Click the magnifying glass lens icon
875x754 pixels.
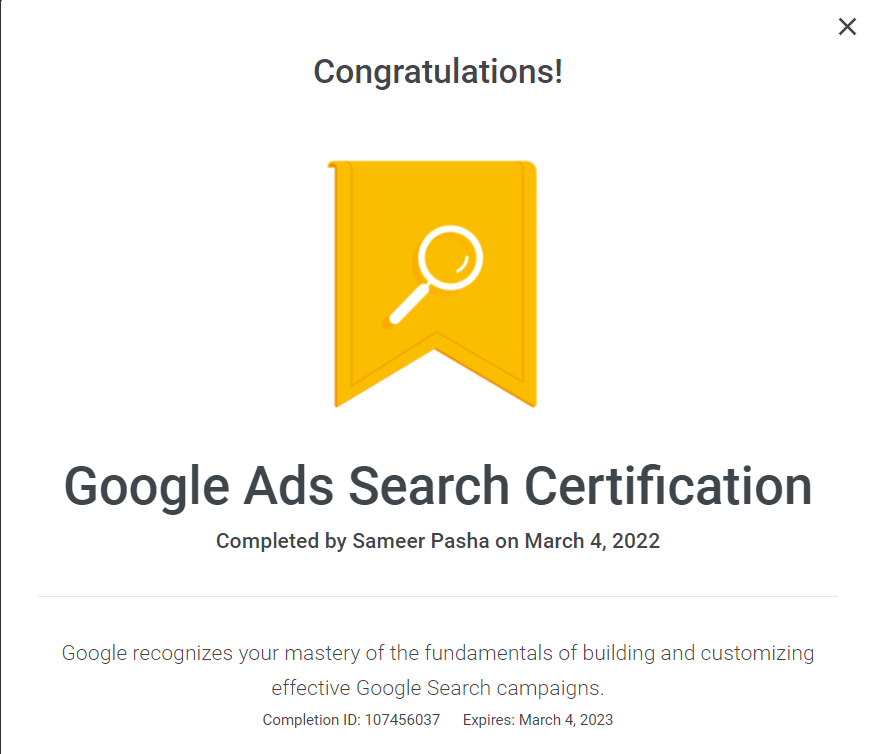[450, 258]
